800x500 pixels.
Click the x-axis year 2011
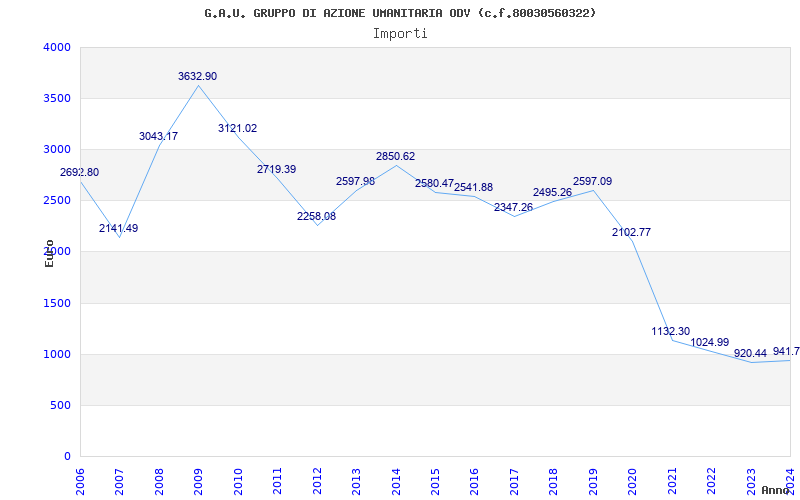[278, 481]
